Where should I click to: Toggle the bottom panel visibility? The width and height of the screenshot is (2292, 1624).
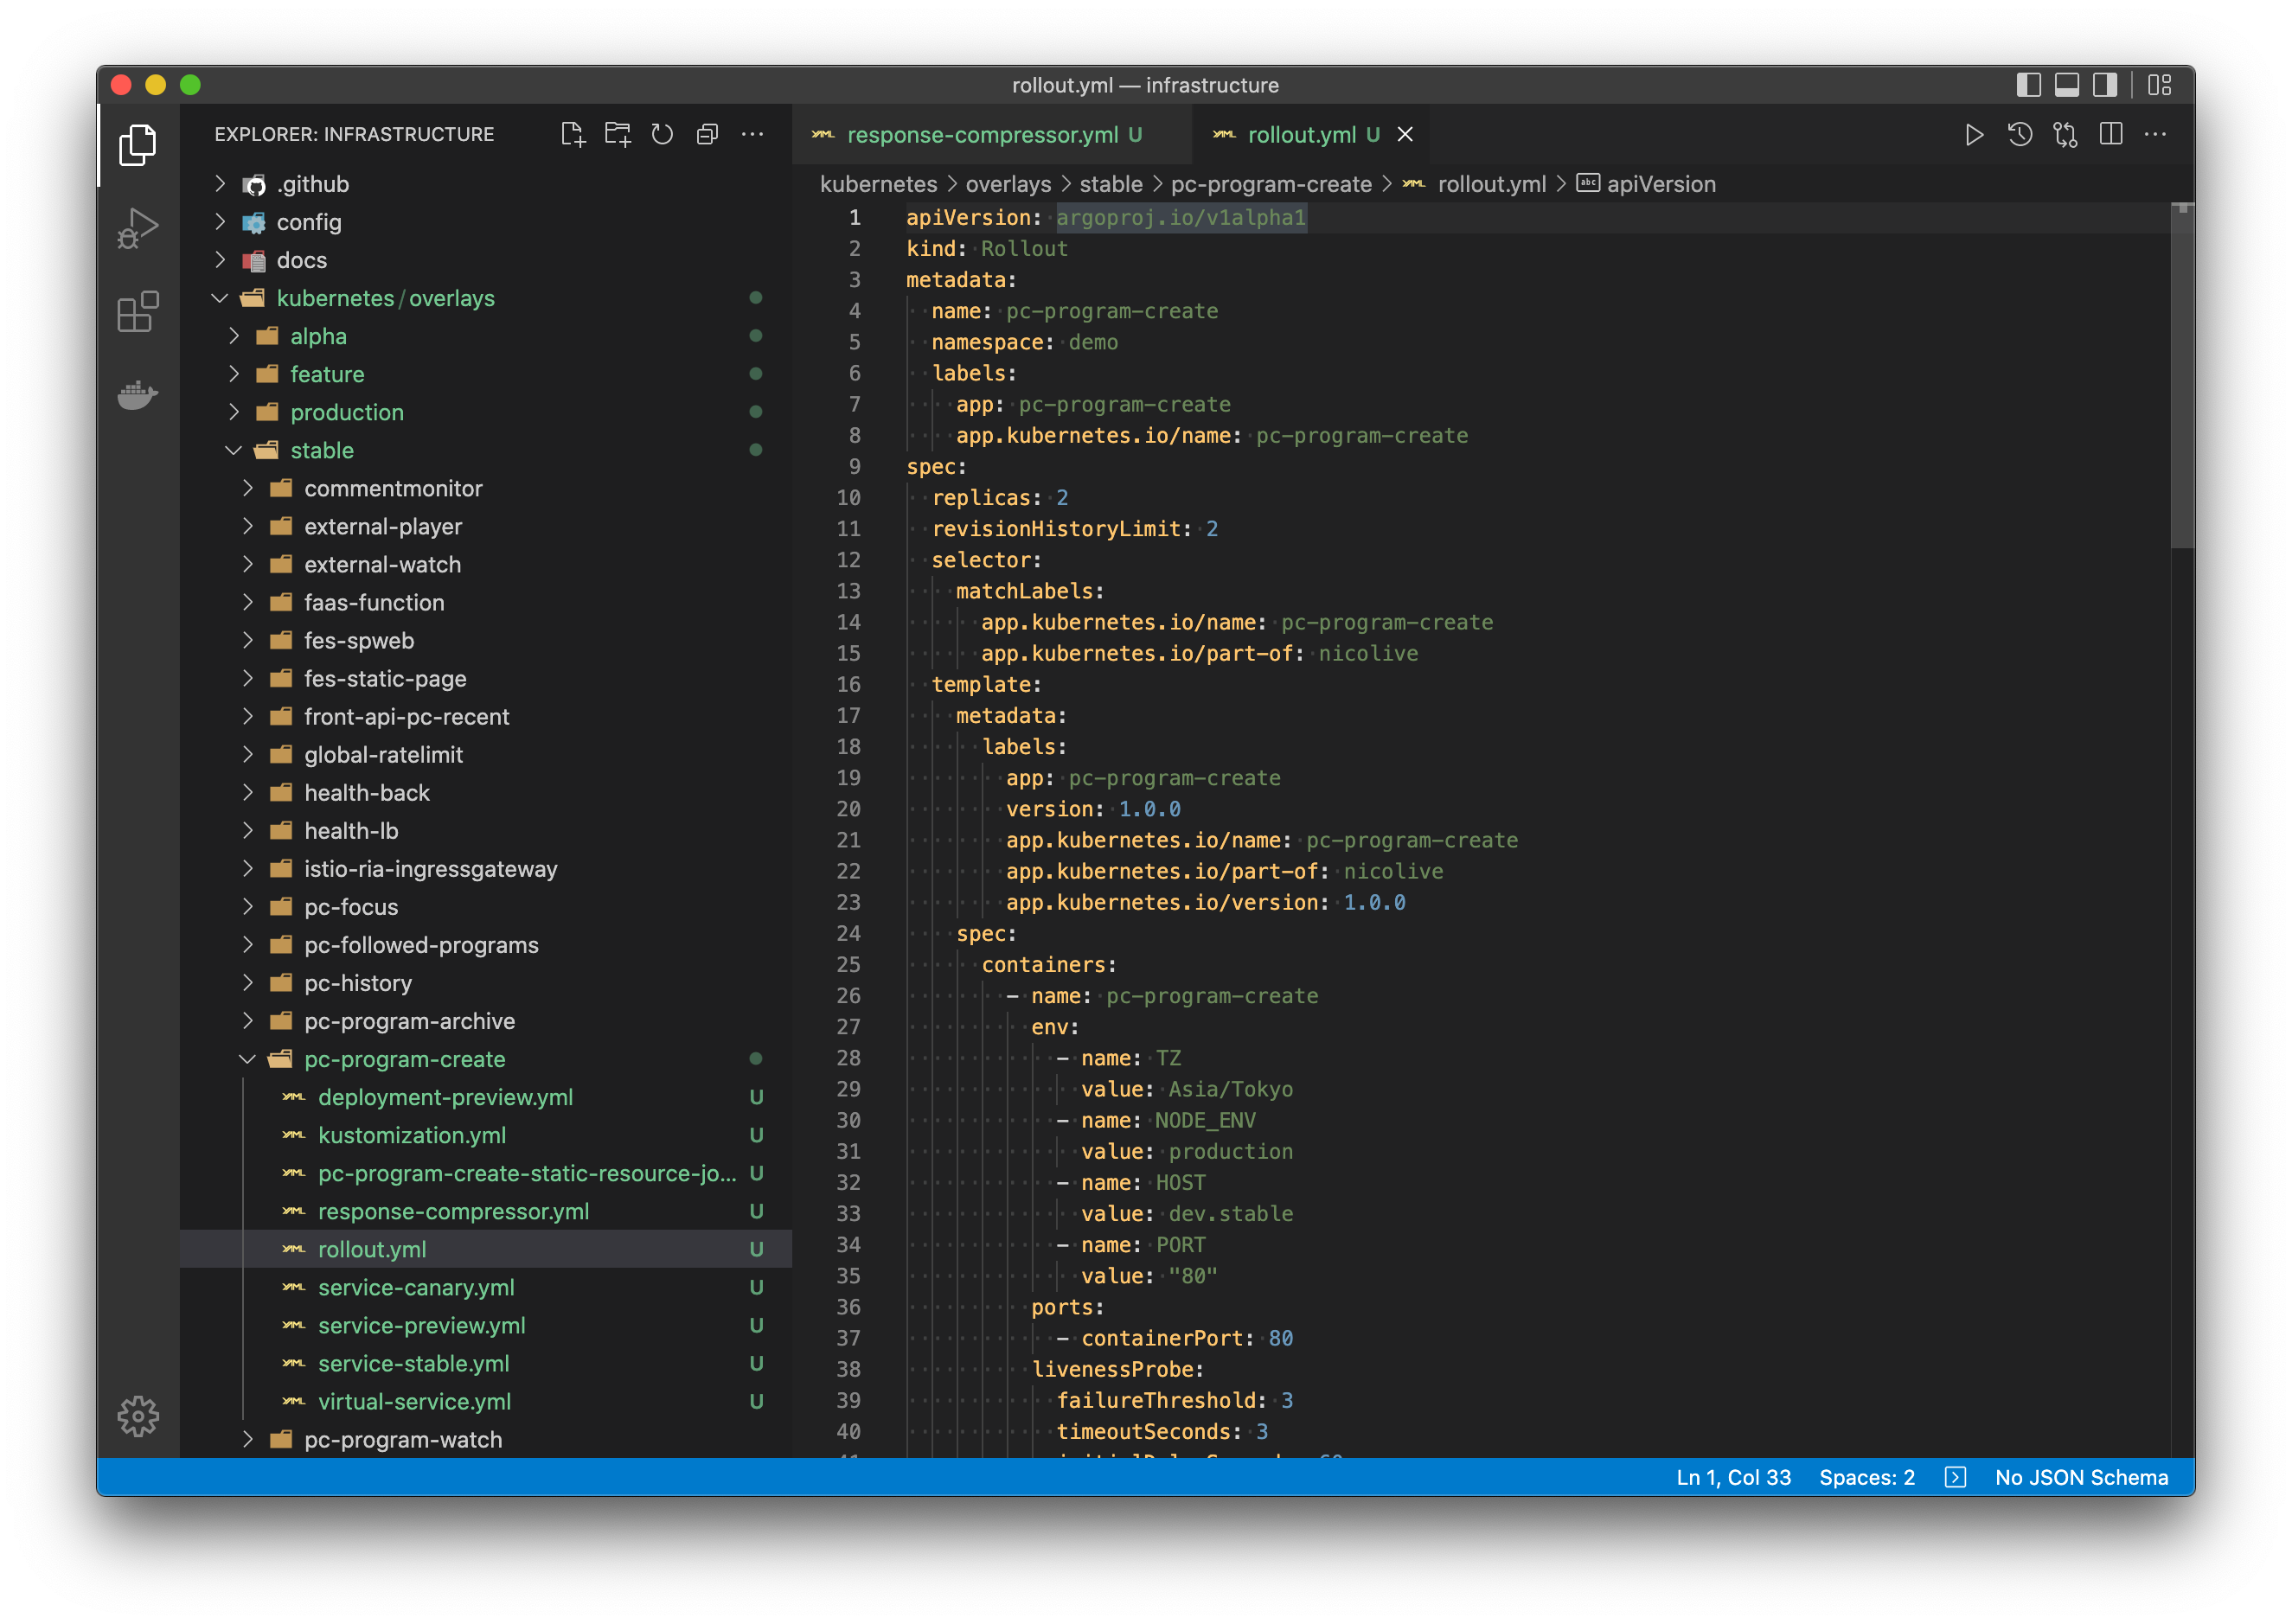pos(2067,85)
